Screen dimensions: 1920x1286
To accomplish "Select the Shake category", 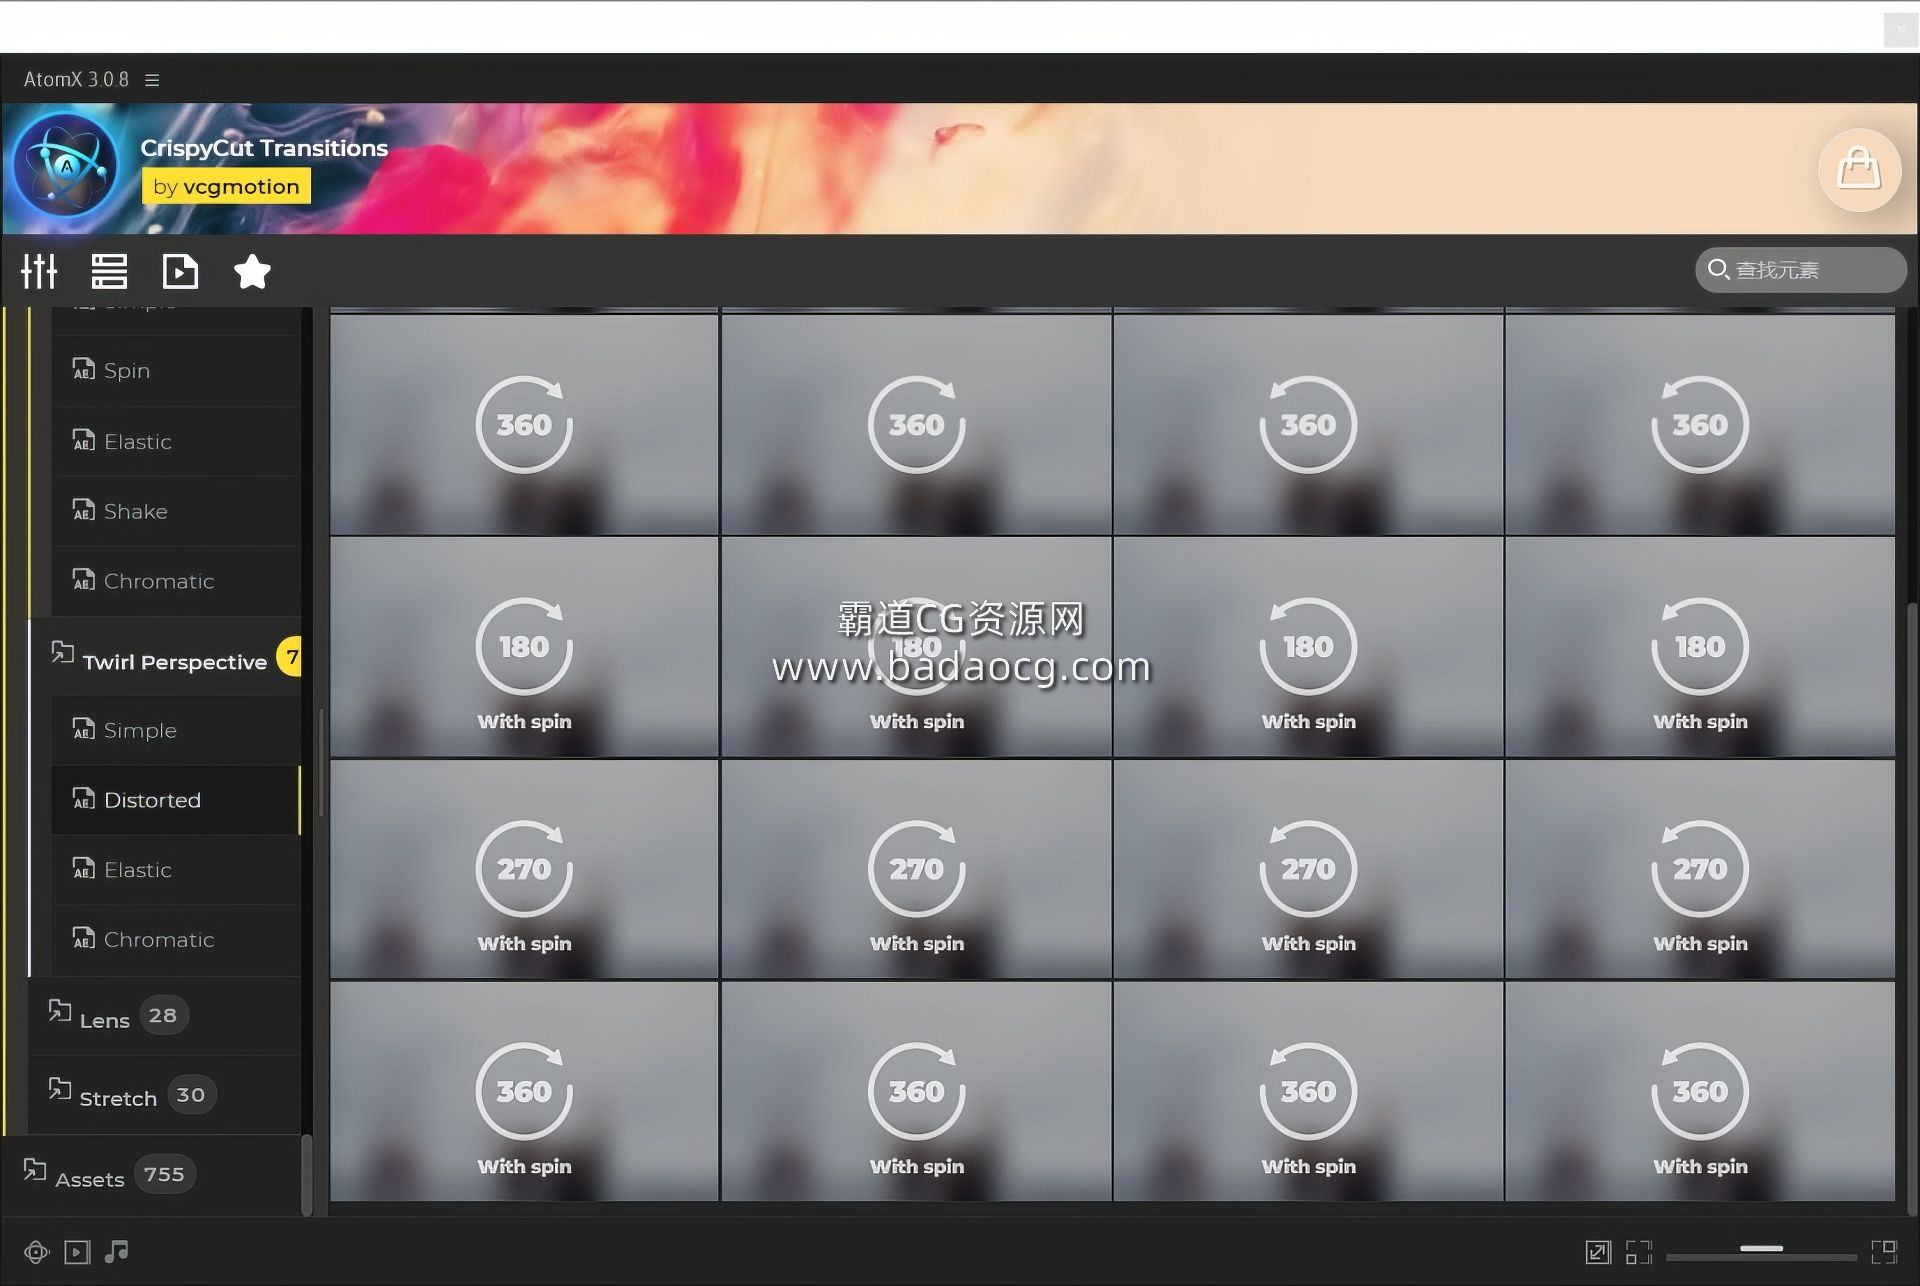I will [x=176, y=511].
